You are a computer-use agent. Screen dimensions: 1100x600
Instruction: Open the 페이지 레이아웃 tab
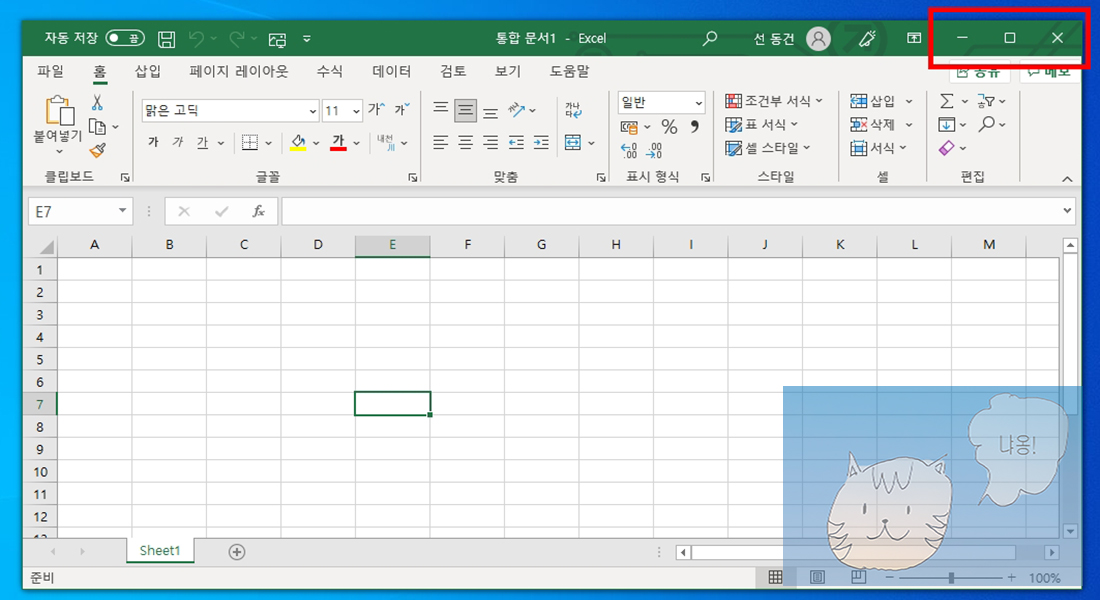tap(239, 71)
